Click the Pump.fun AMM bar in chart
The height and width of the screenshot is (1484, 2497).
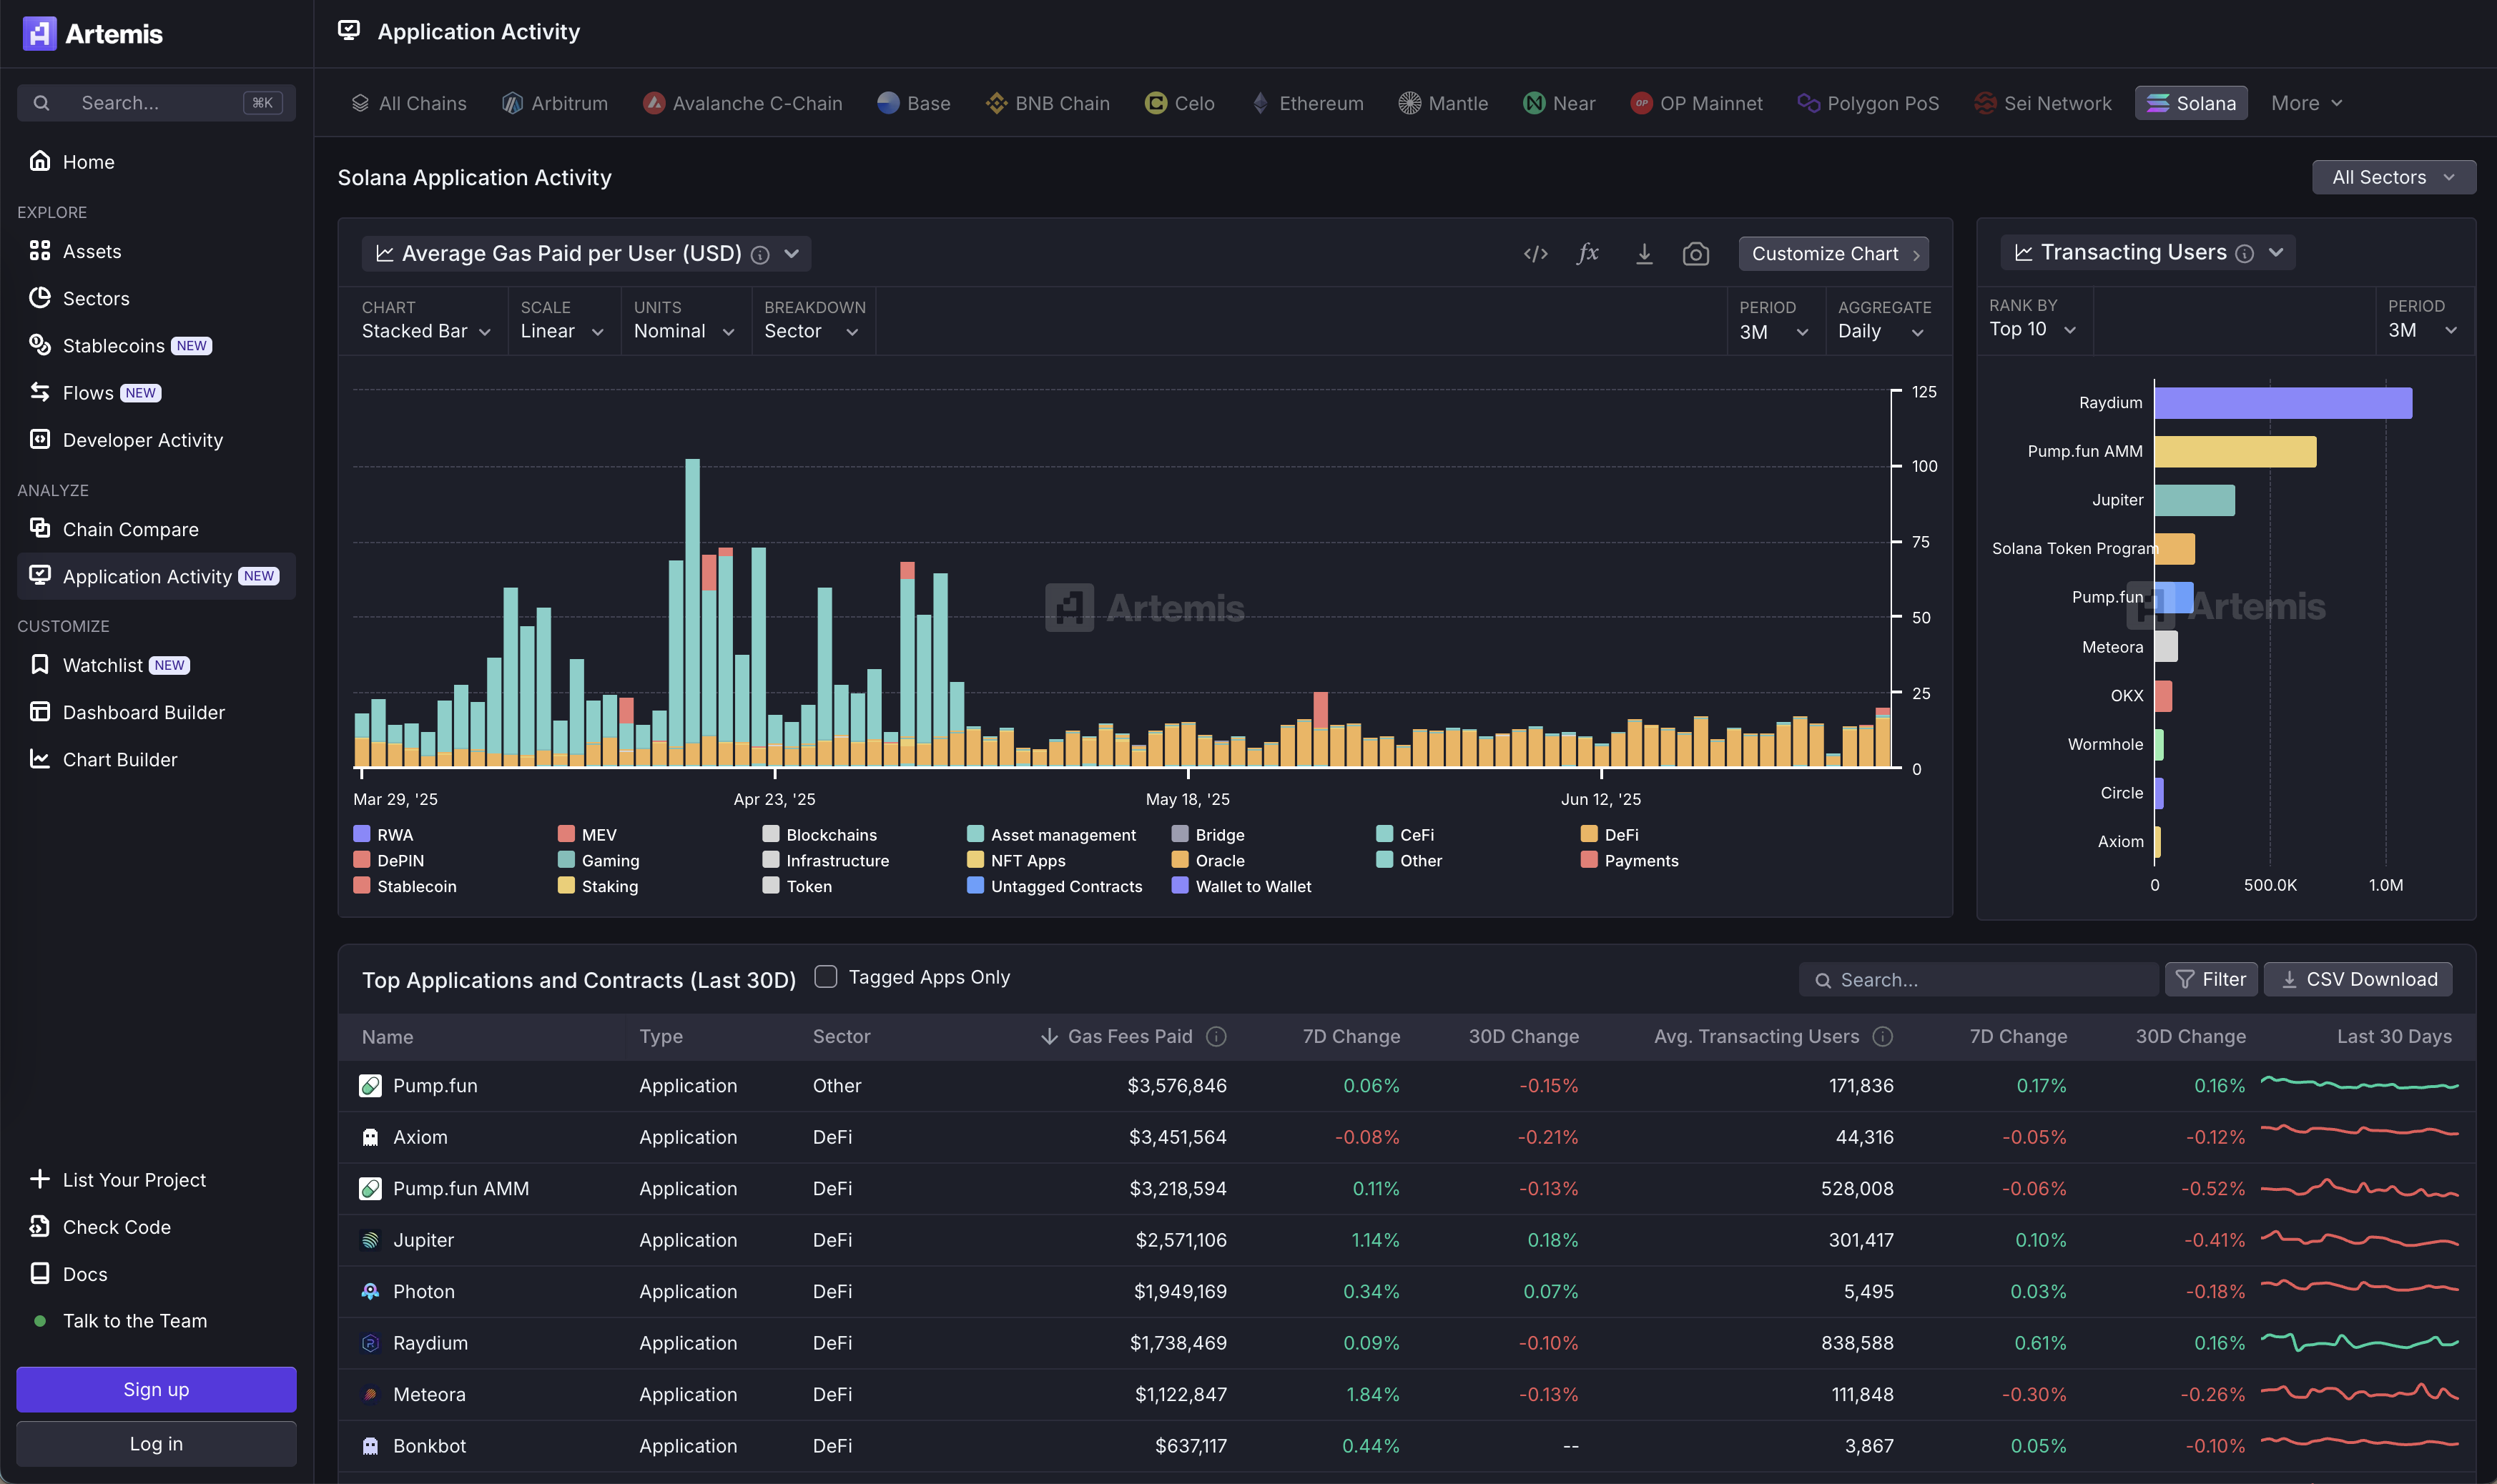2235,451
